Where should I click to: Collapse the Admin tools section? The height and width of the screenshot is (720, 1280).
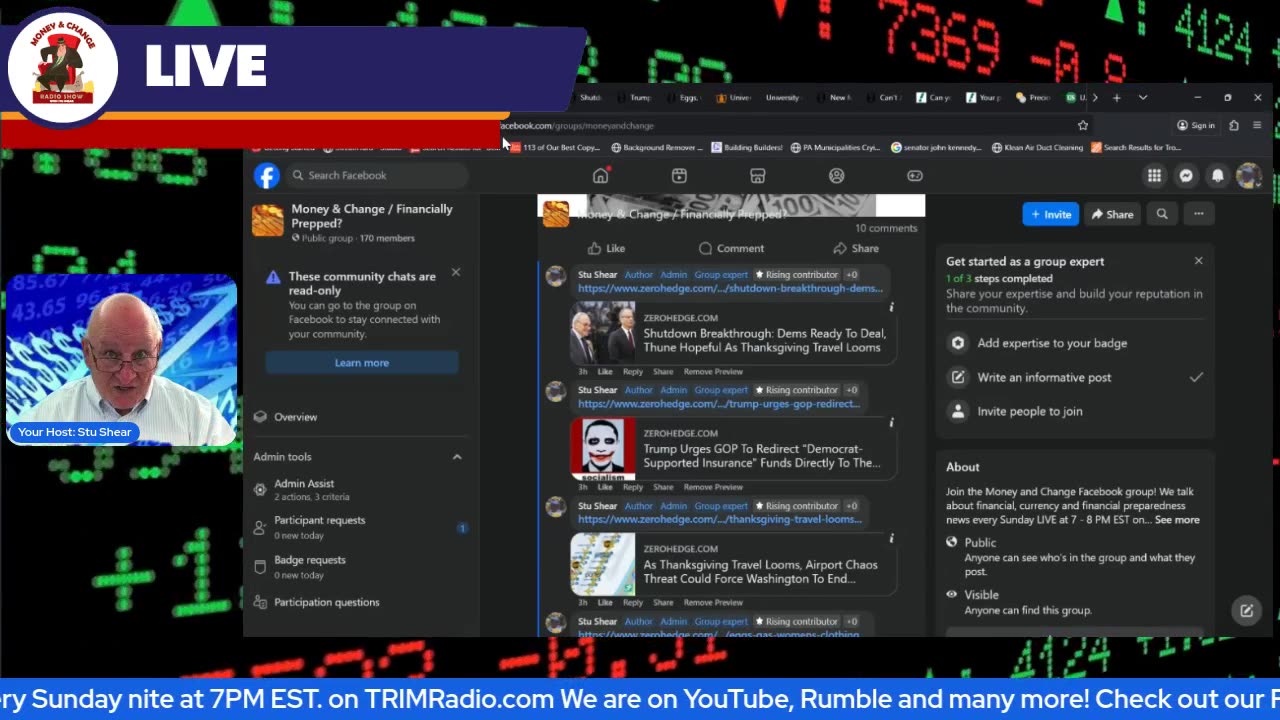pos(457,457)
